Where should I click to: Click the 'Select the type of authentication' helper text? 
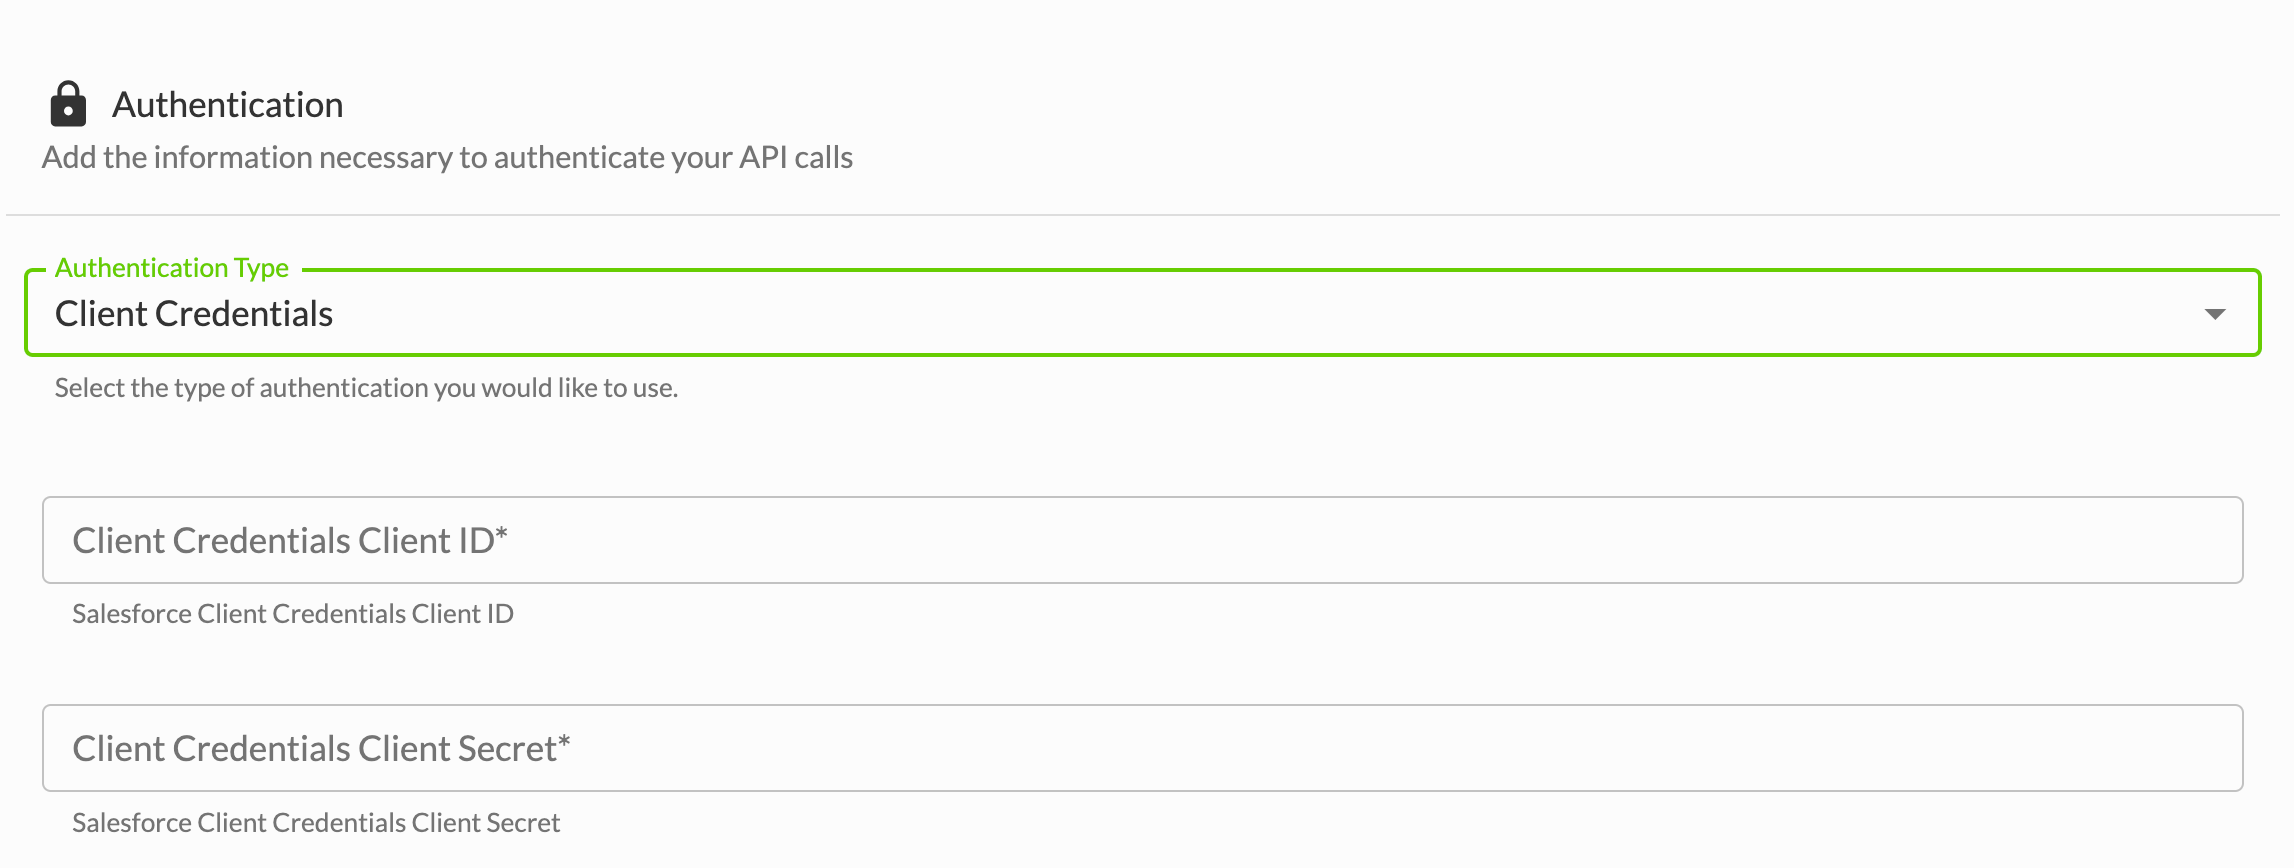pyautogui.click(x=366, y=388)
